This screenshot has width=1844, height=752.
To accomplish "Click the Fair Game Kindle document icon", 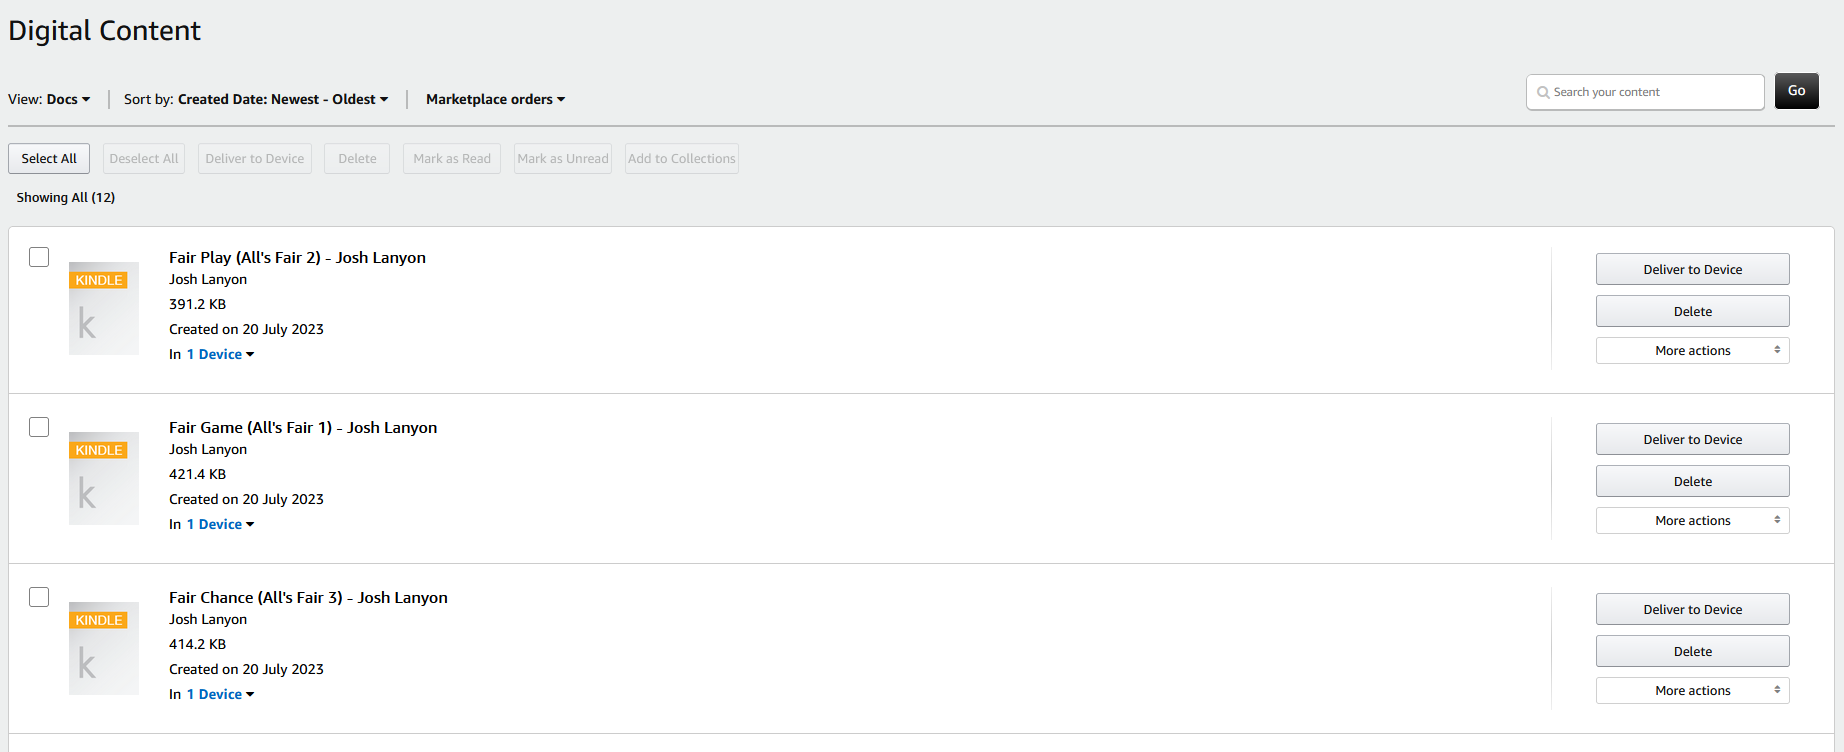I will [103, 478].
